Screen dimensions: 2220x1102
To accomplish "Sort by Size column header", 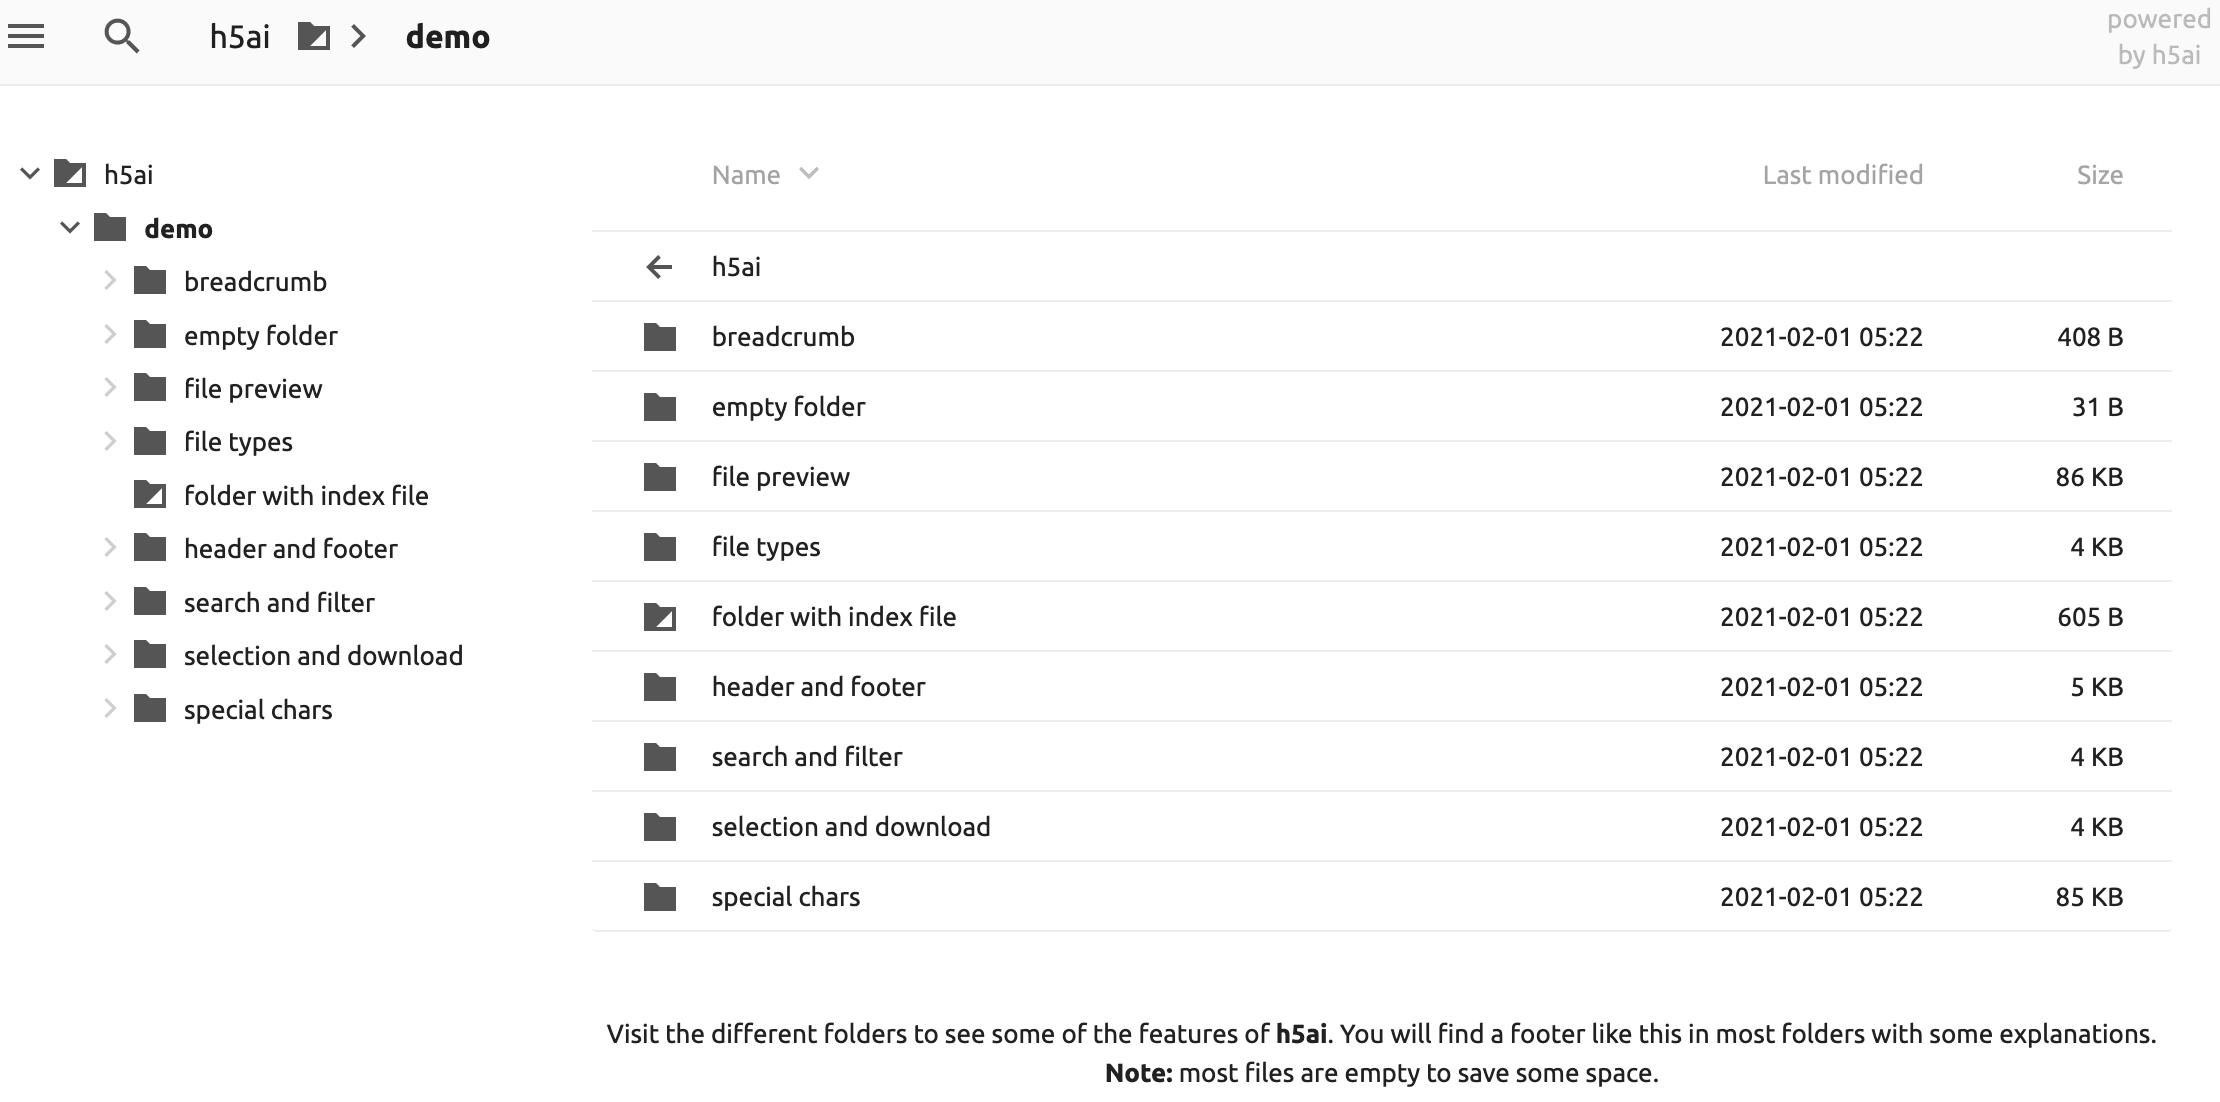I will click(x=2099, y=175).
